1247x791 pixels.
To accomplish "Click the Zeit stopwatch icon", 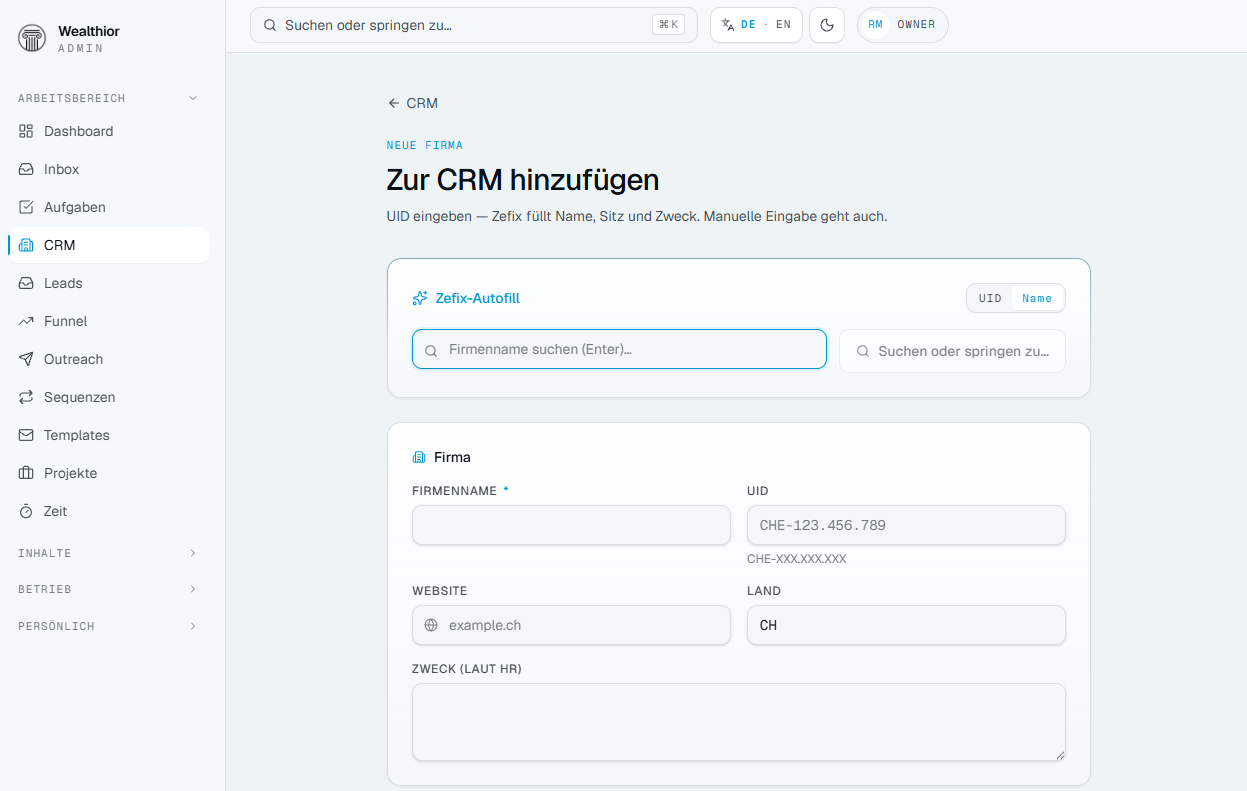I will tap(26, 511).
